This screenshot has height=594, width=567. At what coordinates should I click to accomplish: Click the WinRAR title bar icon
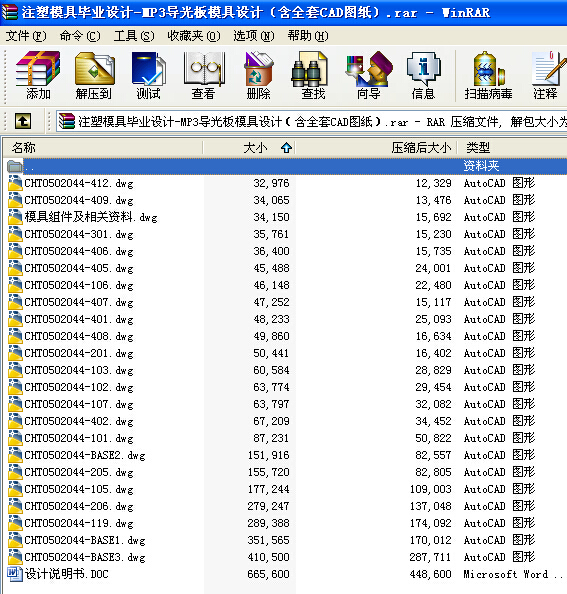10,12
